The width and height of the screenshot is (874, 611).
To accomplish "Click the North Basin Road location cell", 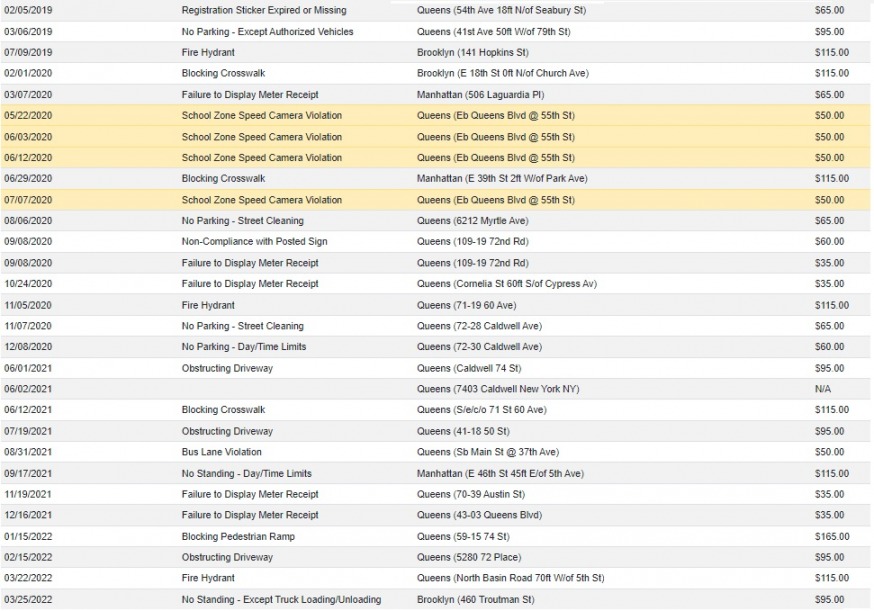I will pos(510,579).
